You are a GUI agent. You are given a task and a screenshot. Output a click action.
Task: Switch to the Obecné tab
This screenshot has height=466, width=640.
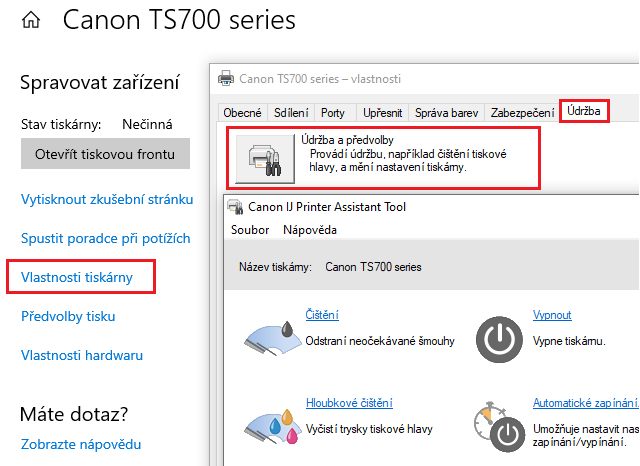click(242, 113)
